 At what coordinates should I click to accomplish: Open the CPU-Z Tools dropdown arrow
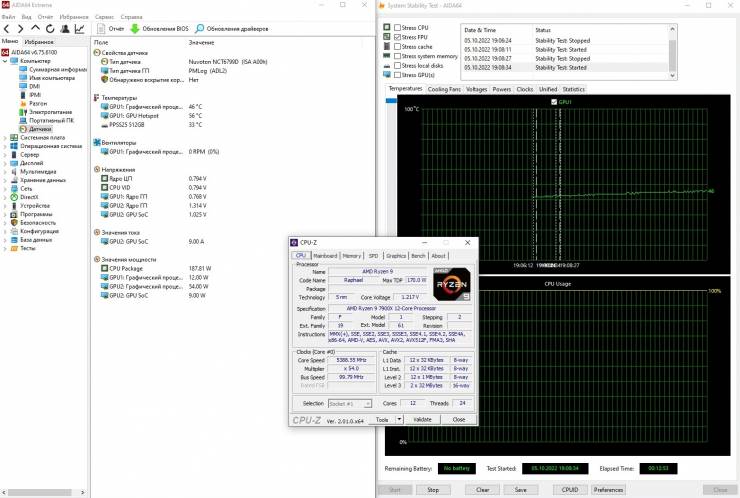point(399,419)
